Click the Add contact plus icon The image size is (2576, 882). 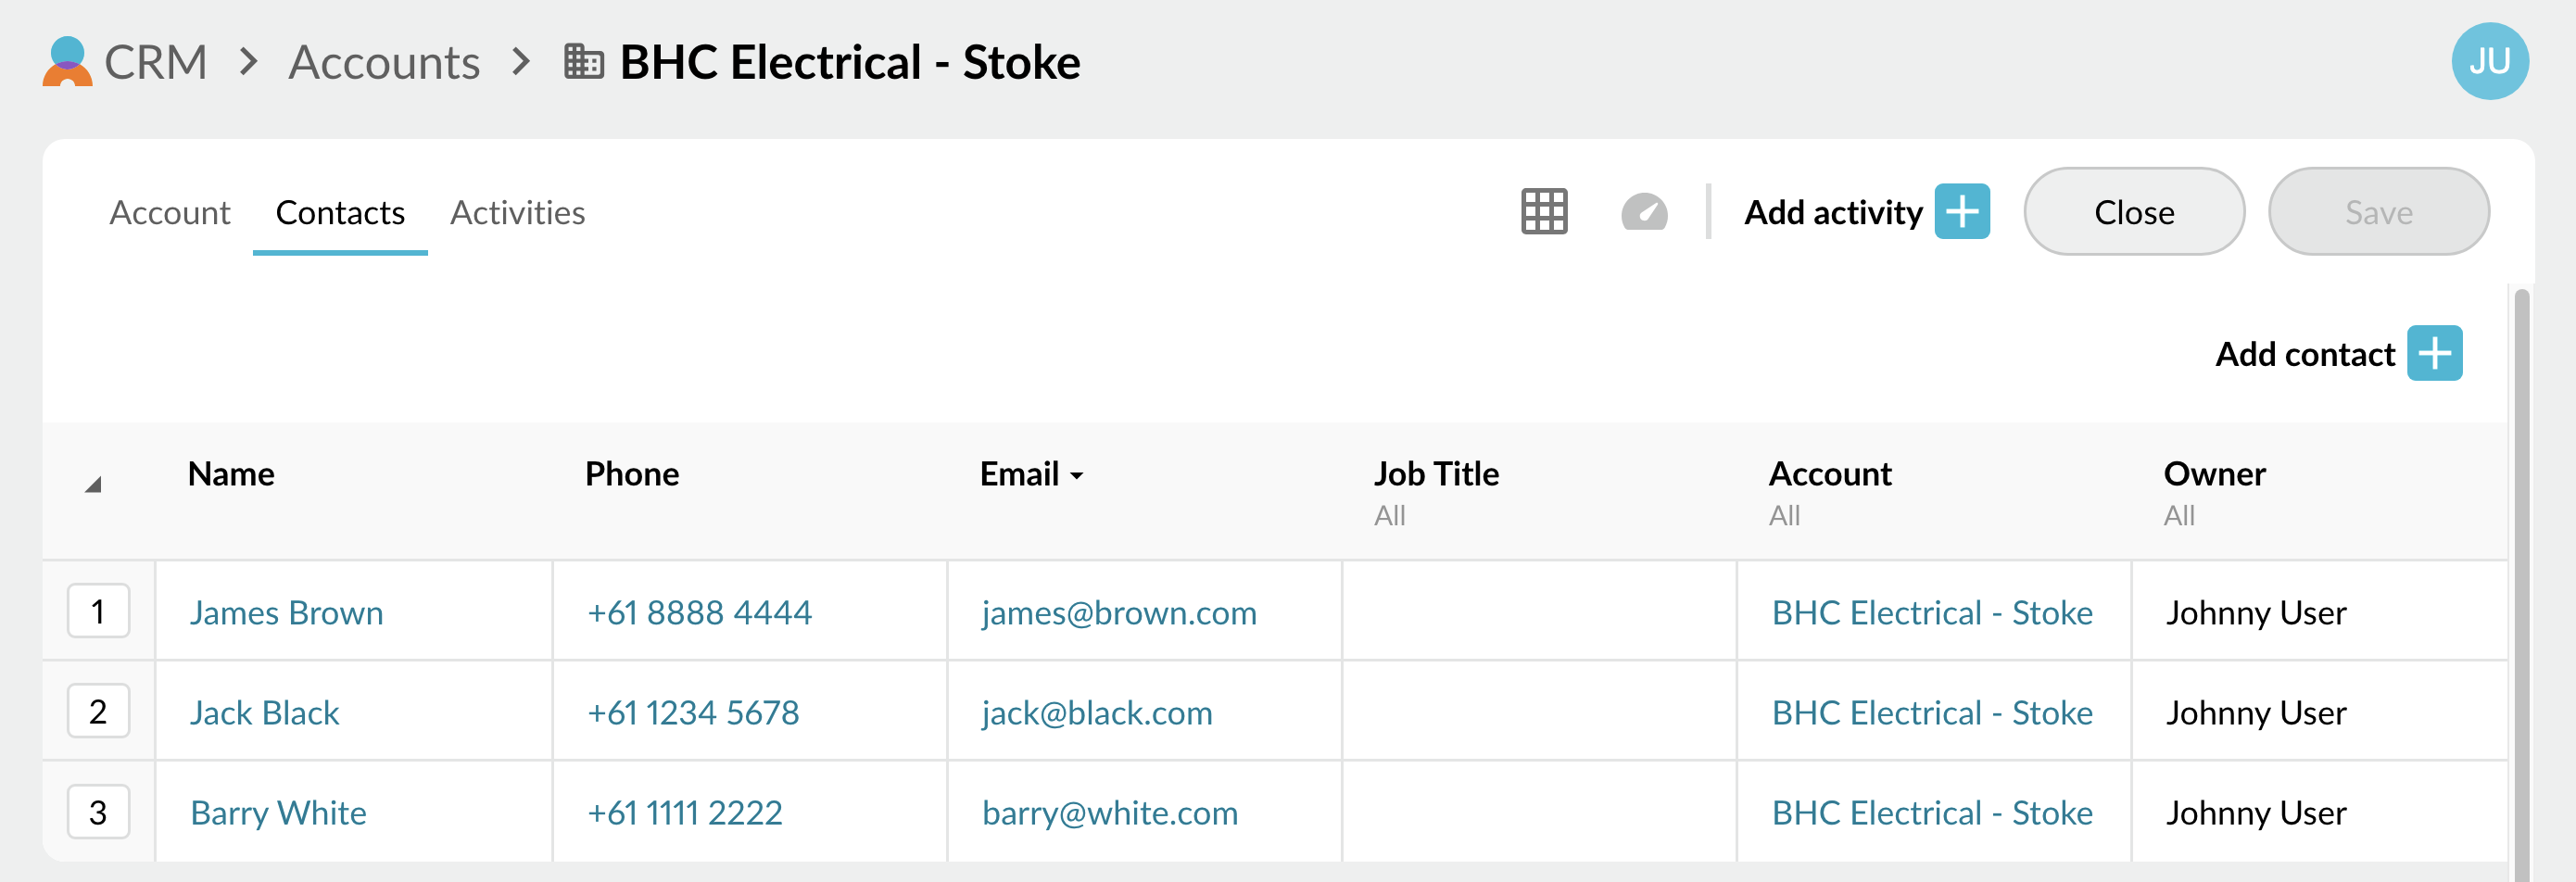(2433, 354)
